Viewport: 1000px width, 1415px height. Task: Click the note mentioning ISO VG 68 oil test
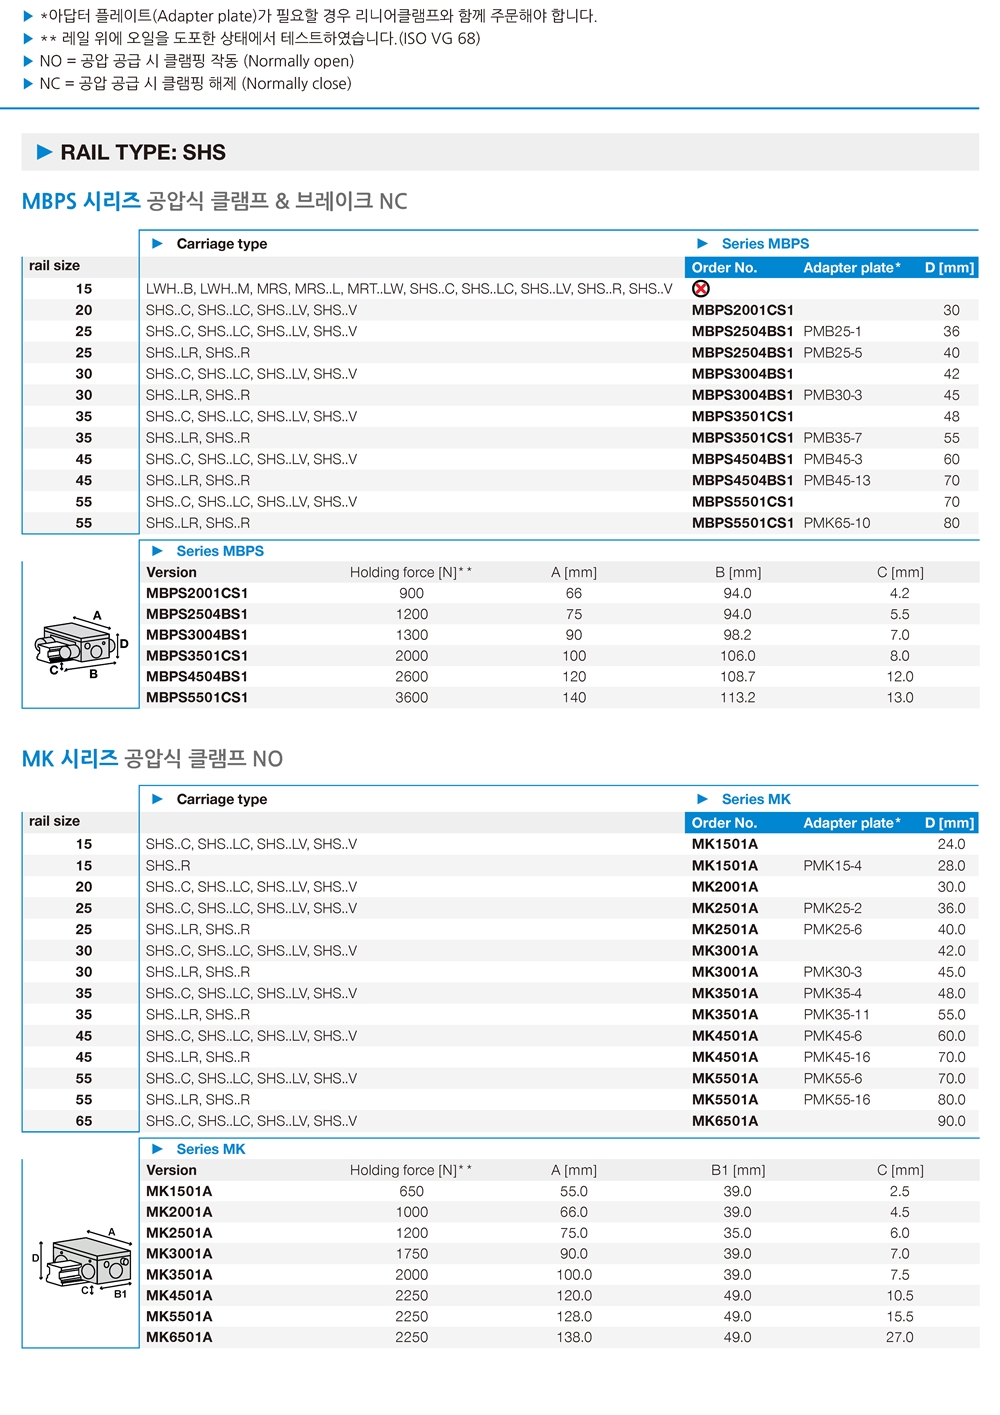(x=260, y=38)
